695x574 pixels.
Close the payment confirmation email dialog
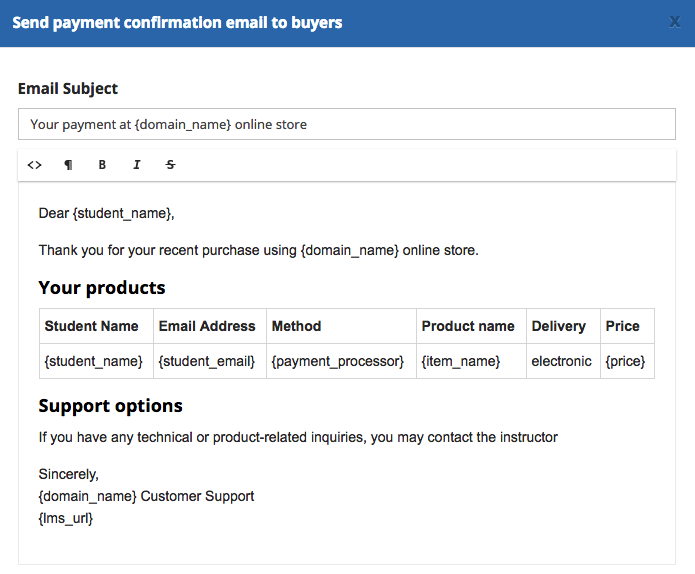675,22
